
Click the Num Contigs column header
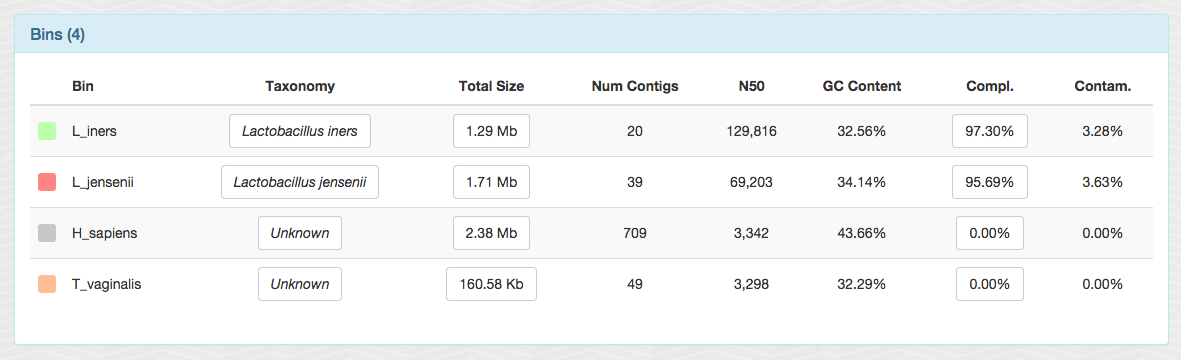click(635, 86)
